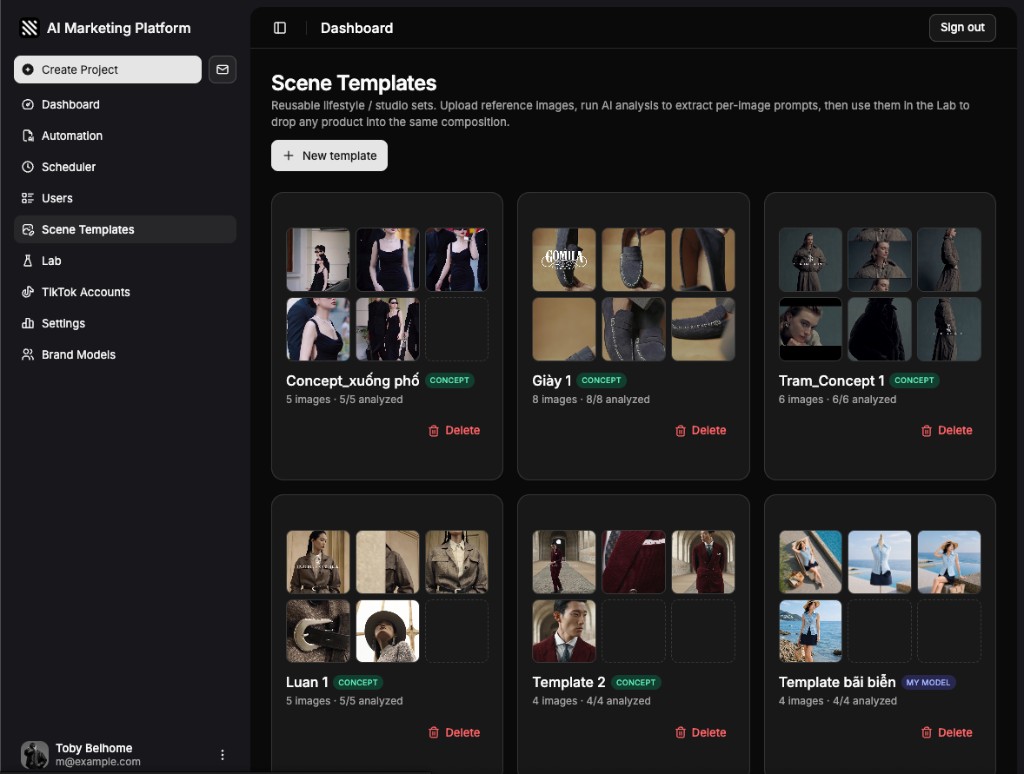This screenshot has height=774, width=1024.
Task: Toggle the sidebar panel icon
Action: coord(280,27)
